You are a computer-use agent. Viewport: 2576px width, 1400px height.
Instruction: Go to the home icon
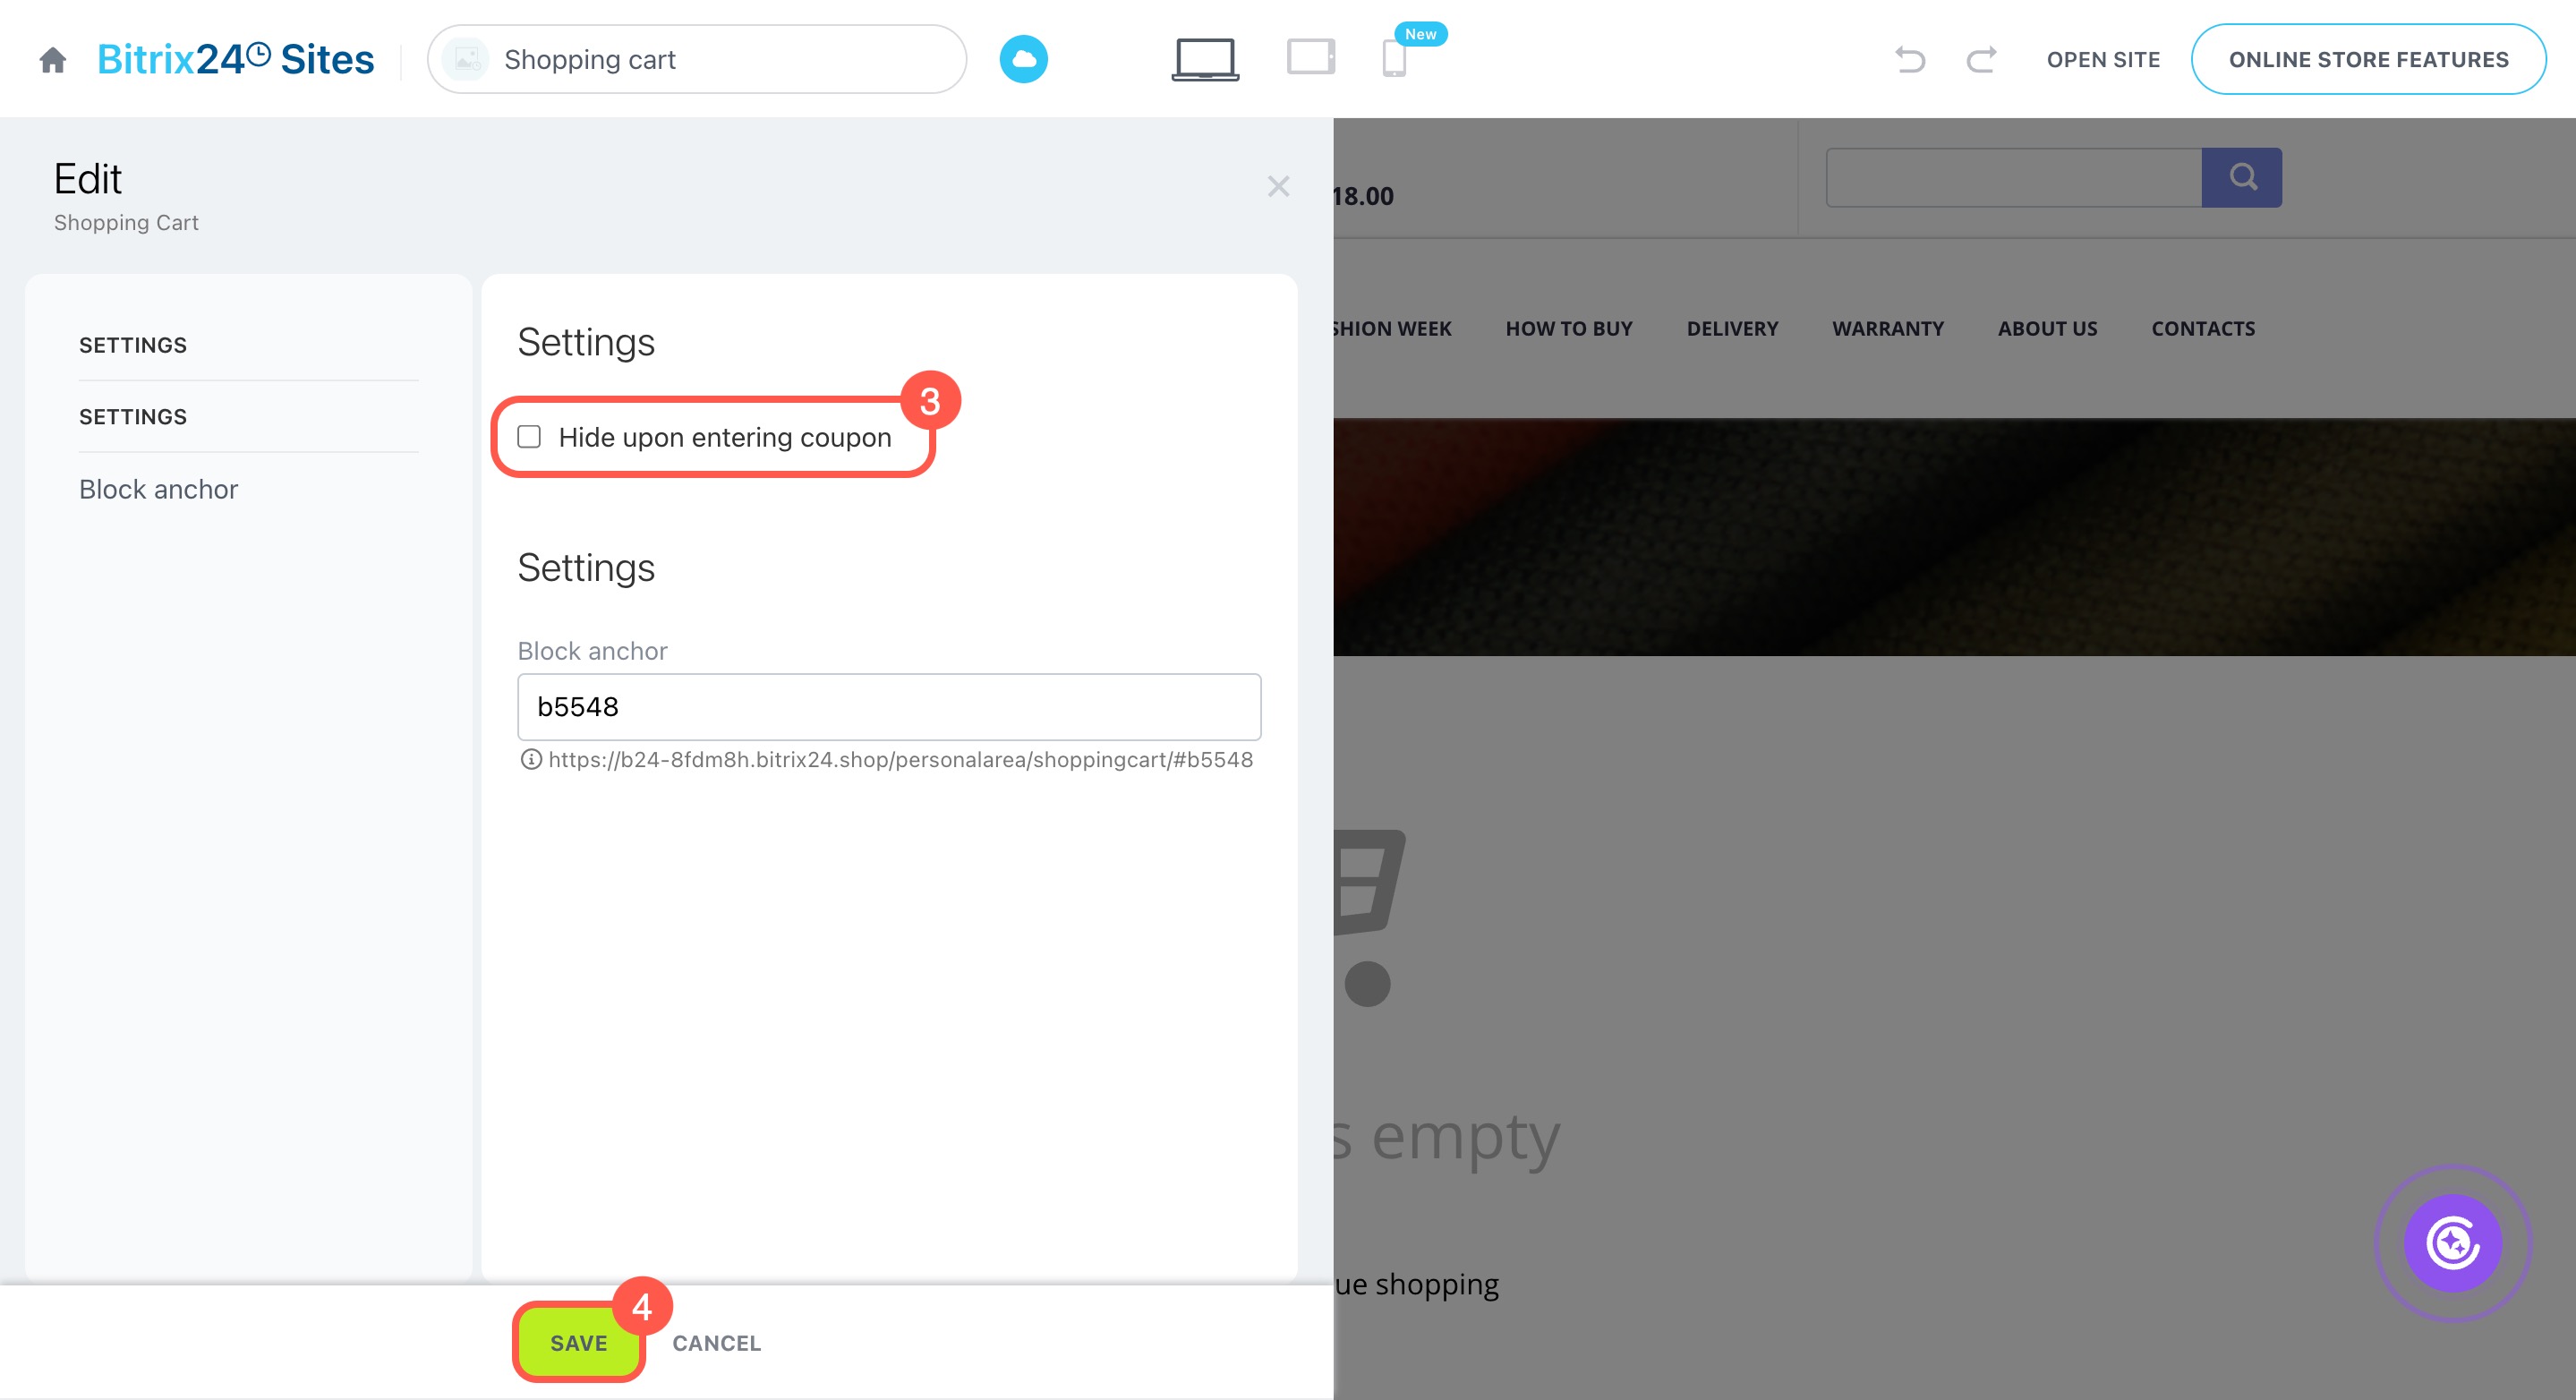coord(52,60)
